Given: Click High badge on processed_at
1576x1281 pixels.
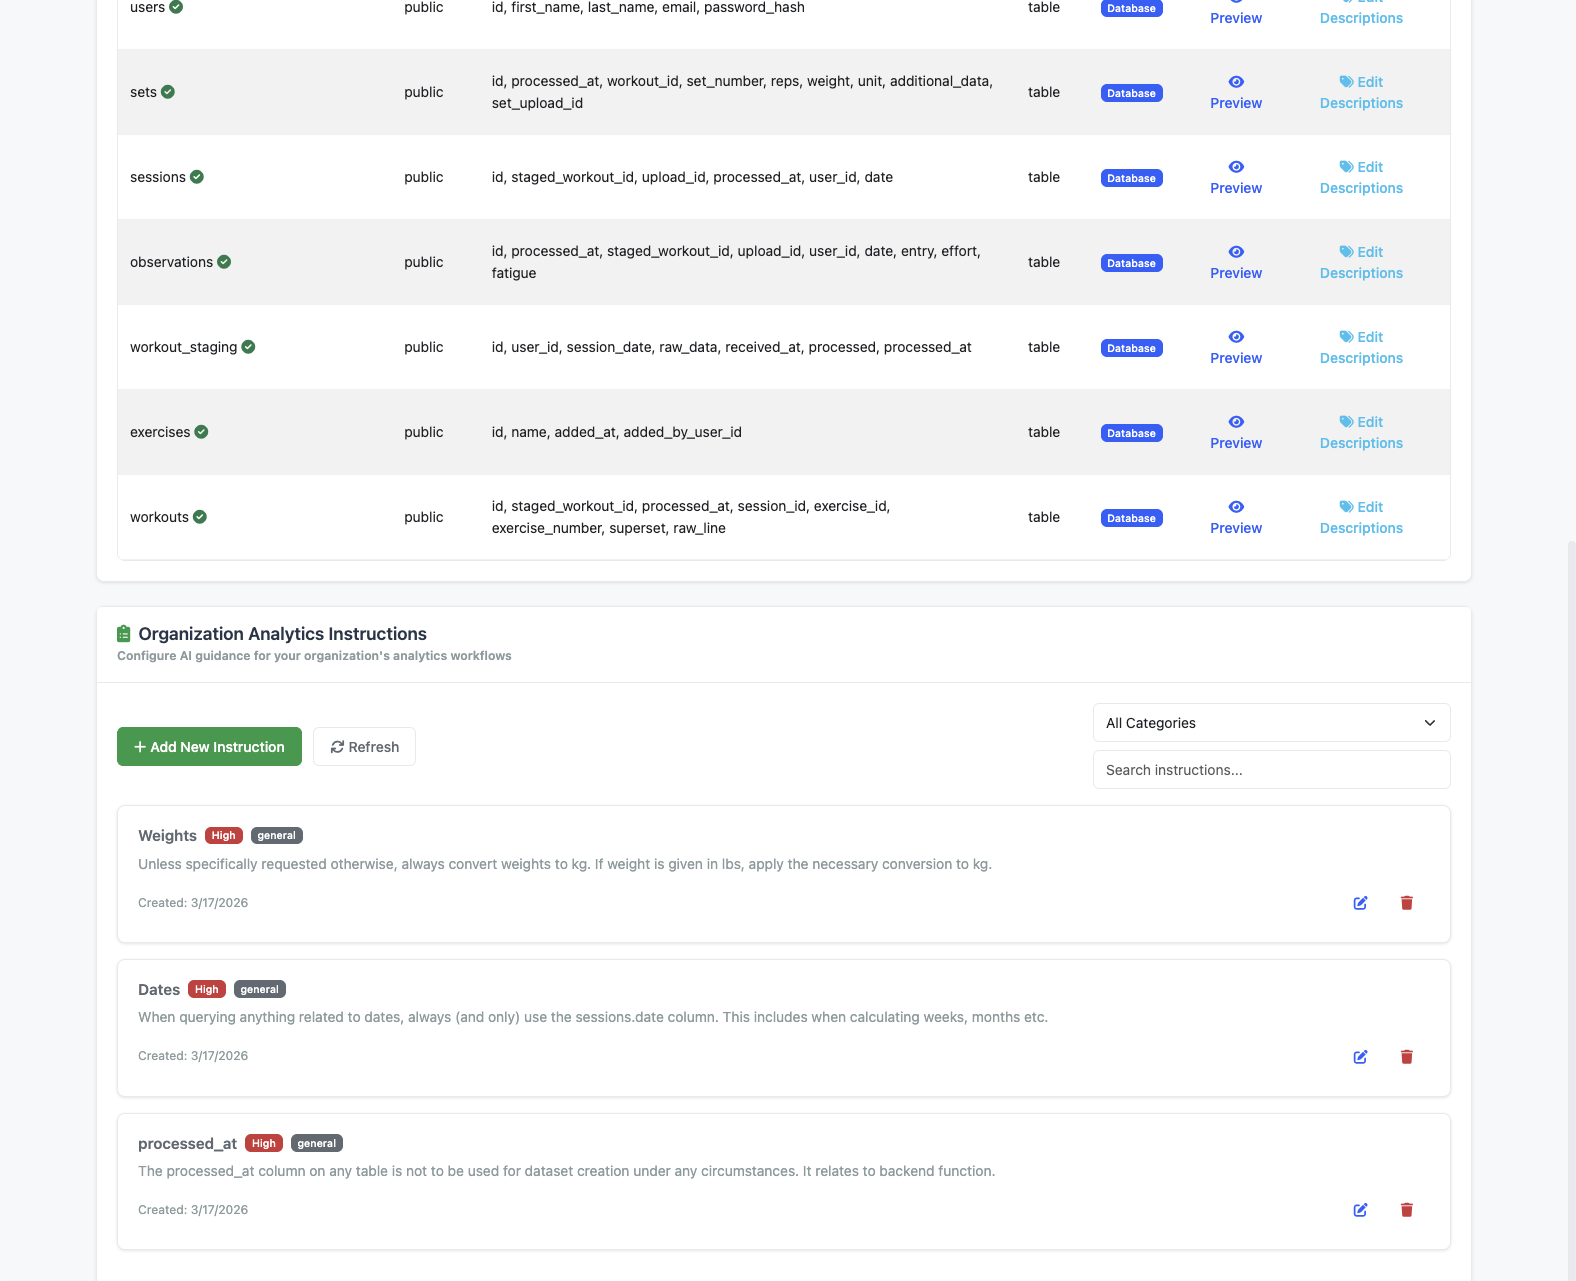Looking at the screenshot, I should [x=264, y=1143].
